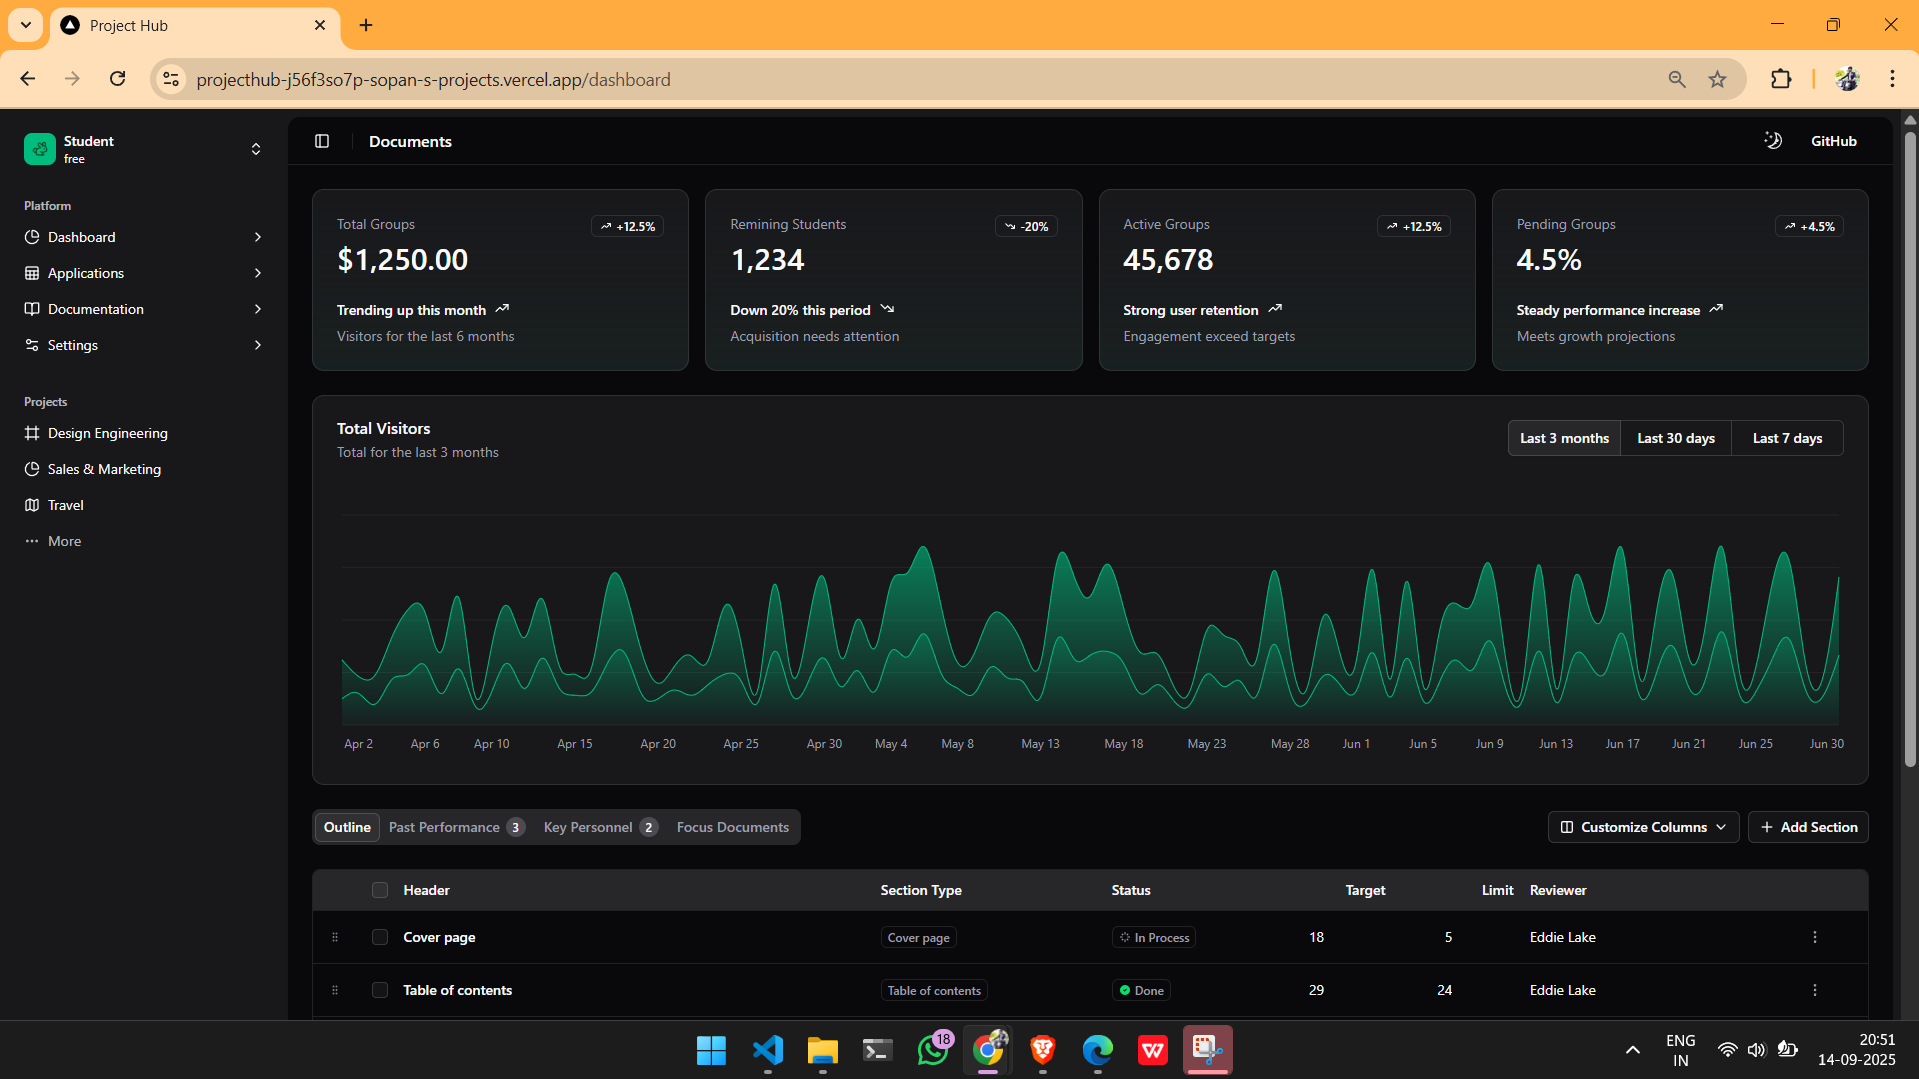The height and width of the screenshot is (1079, 1919).
Task: Open a new browser tab
Action: (366, 25)
